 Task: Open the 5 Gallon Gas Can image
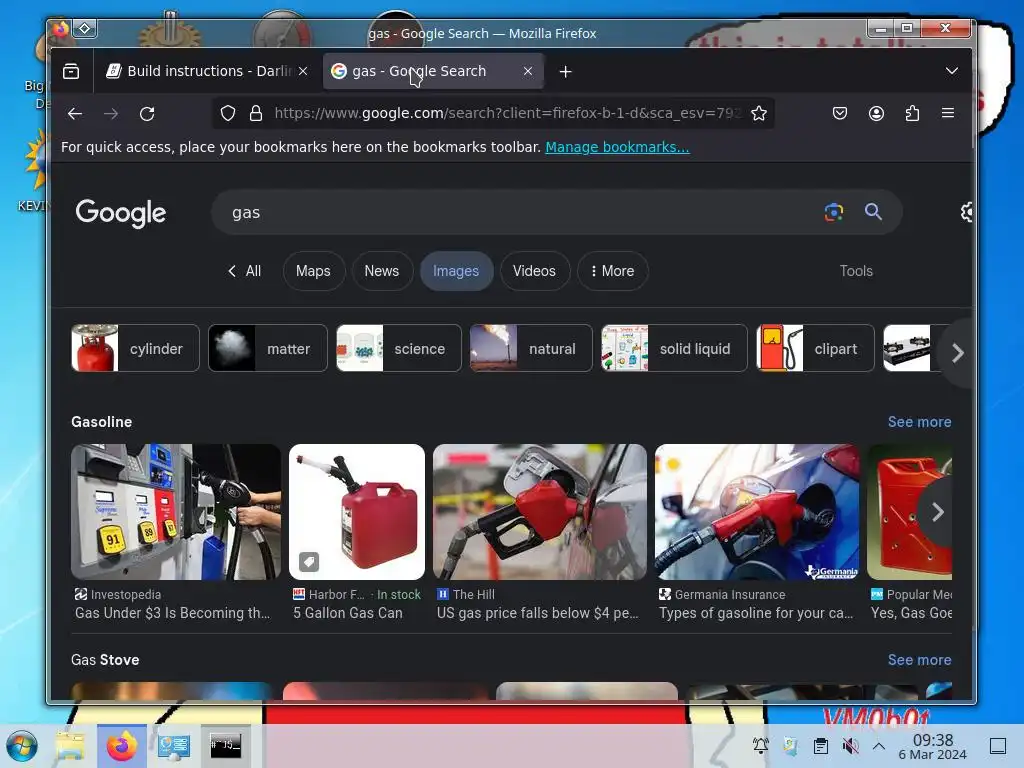point(357,512)
